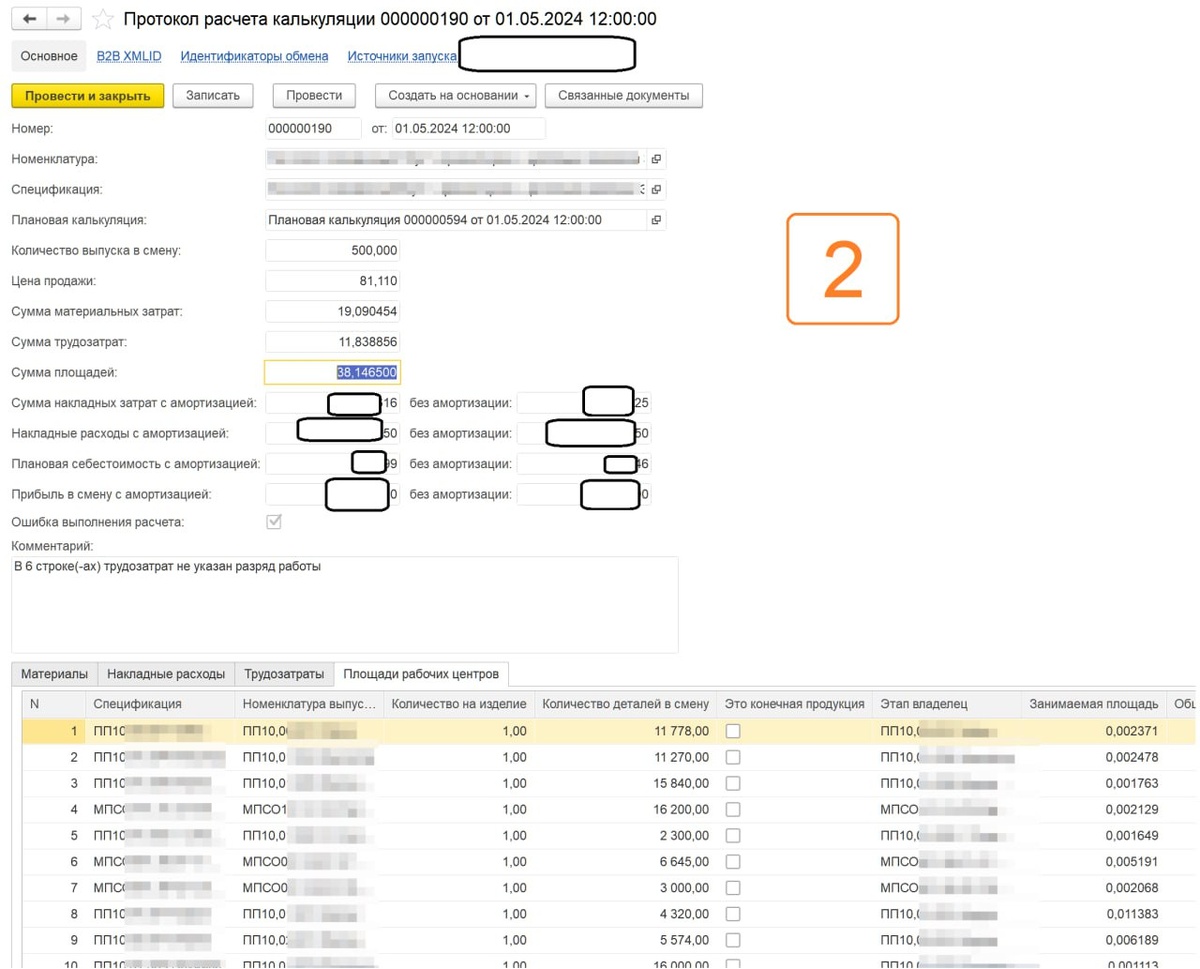Check Это конечная продукция in row 1
The image size is (1200, 969).
[x=733, y=732]
